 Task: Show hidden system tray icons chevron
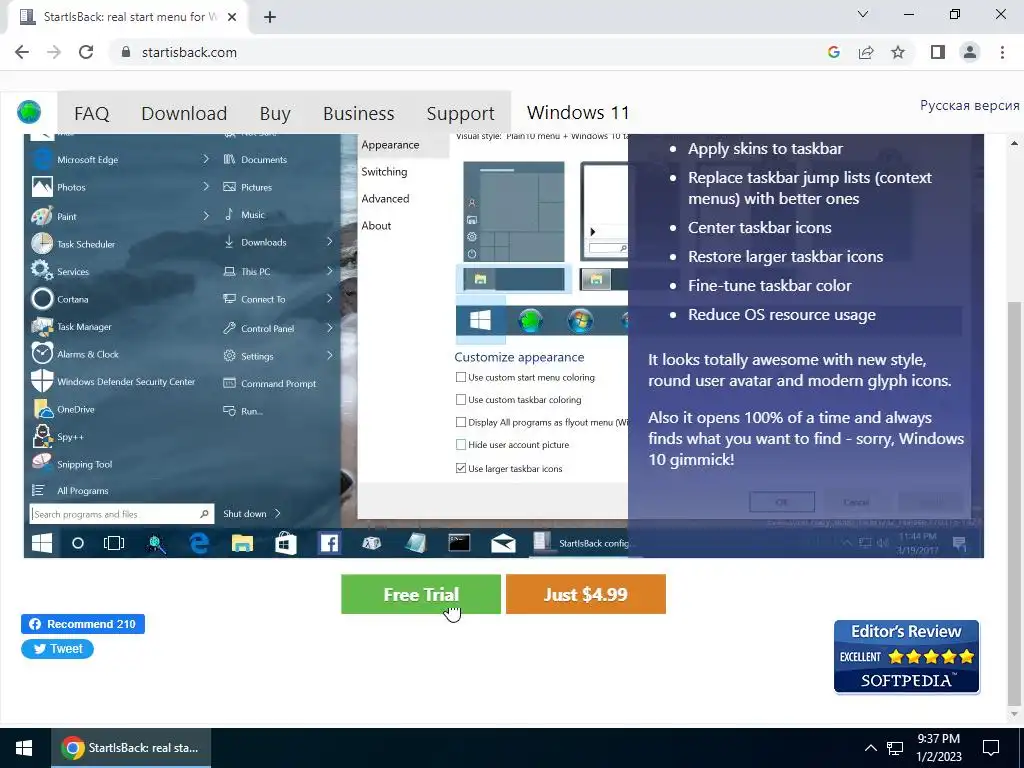(x=871, y=748)
